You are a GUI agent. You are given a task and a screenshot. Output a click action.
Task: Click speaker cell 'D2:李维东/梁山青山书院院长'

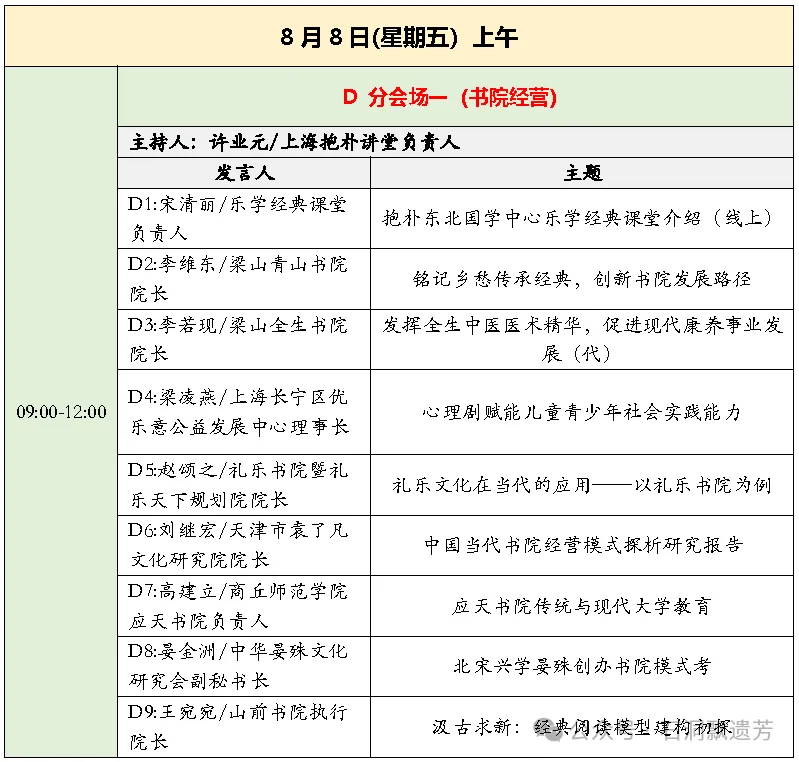click(x=244, y=279)
